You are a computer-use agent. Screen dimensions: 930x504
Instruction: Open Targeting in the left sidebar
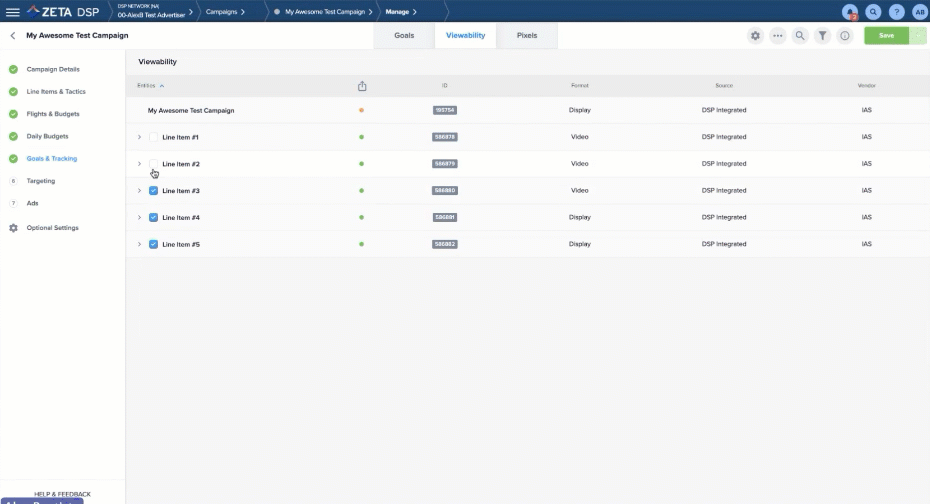click(x=41, y=181)
